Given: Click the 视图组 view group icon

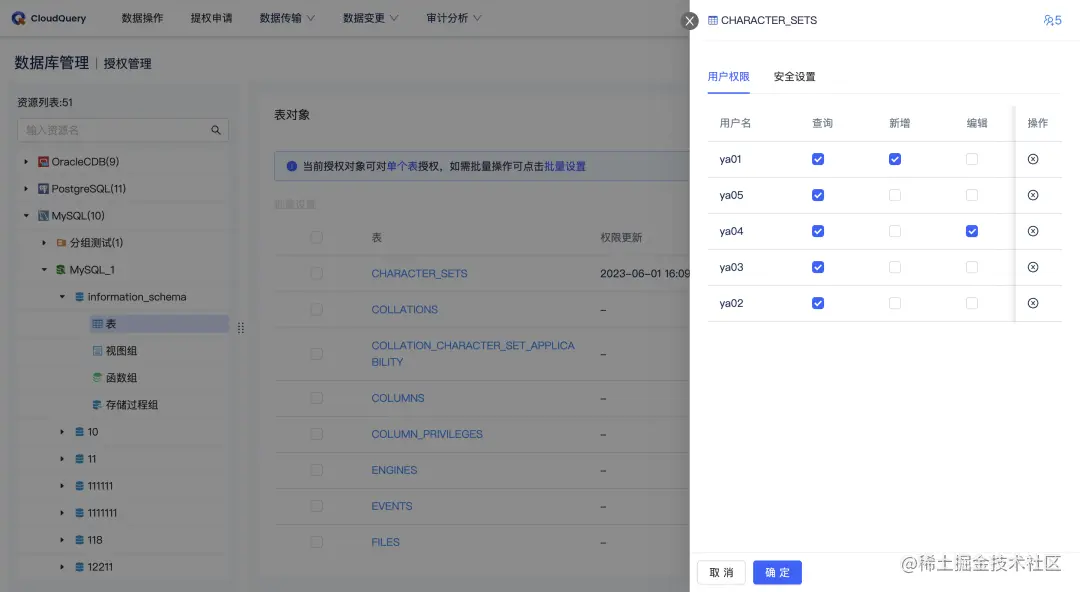Looking at the screenshot, I should (x=97, y=351).
